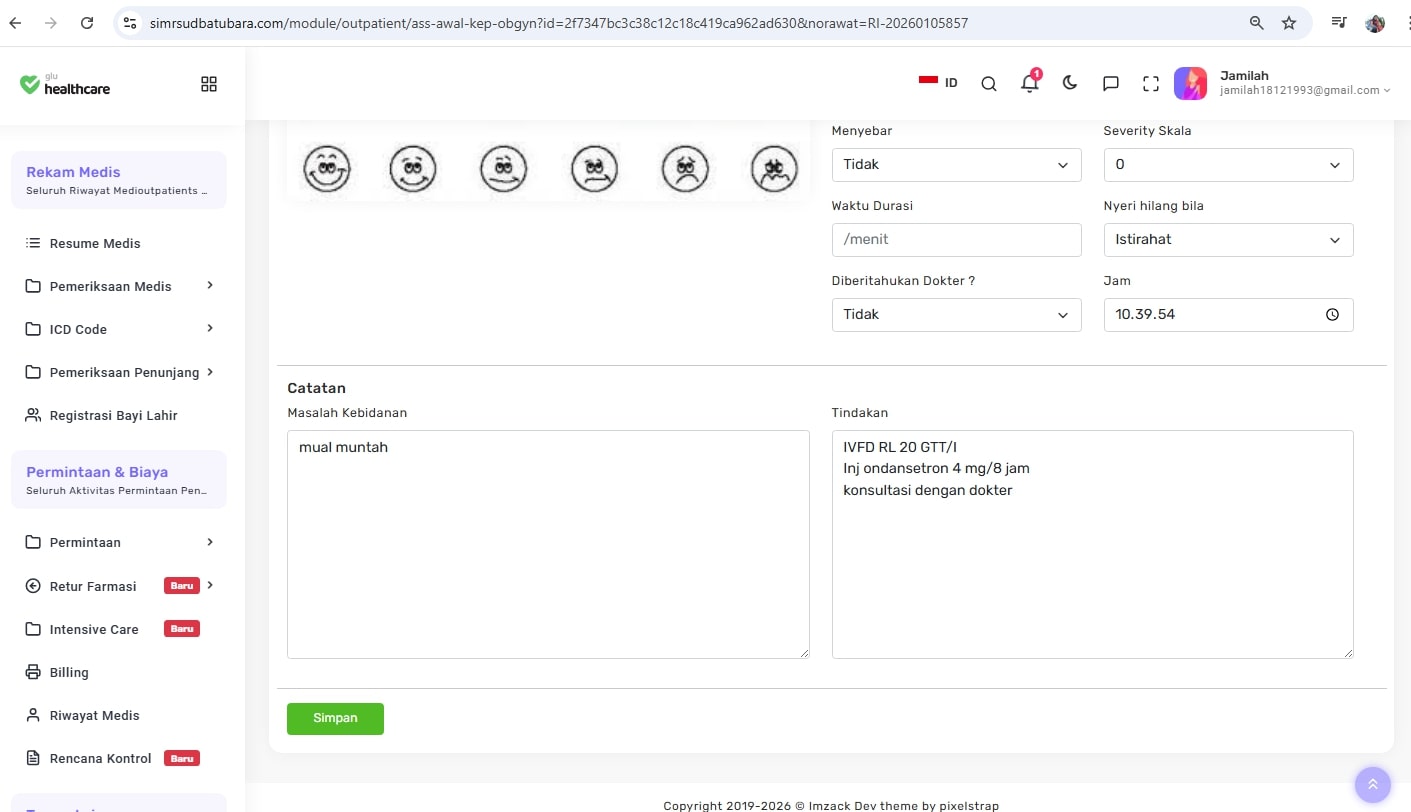Open the Nyeri hilang bila dropdown

pyautogui.click(x=1229, y=240)
